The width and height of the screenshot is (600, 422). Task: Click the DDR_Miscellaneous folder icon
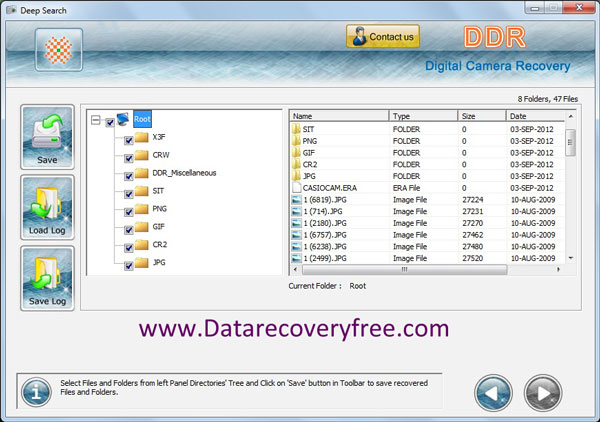click(x=142, y=173)
